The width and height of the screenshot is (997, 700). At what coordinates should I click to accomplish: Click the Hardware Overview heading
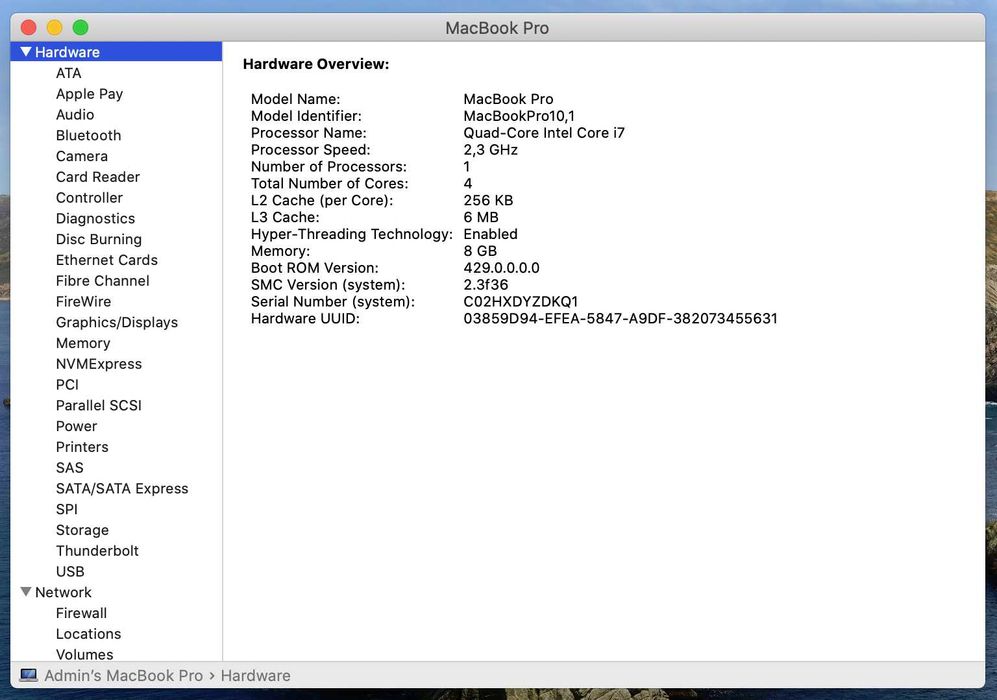(x=316, y=64)
